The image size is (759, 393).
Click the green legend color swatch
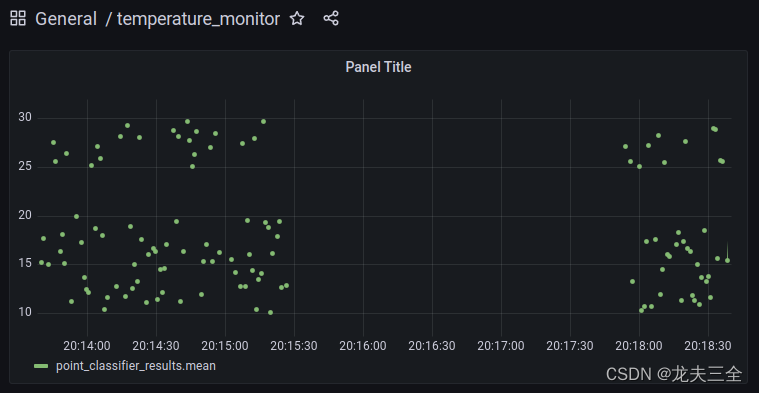(x=41, y=366)
